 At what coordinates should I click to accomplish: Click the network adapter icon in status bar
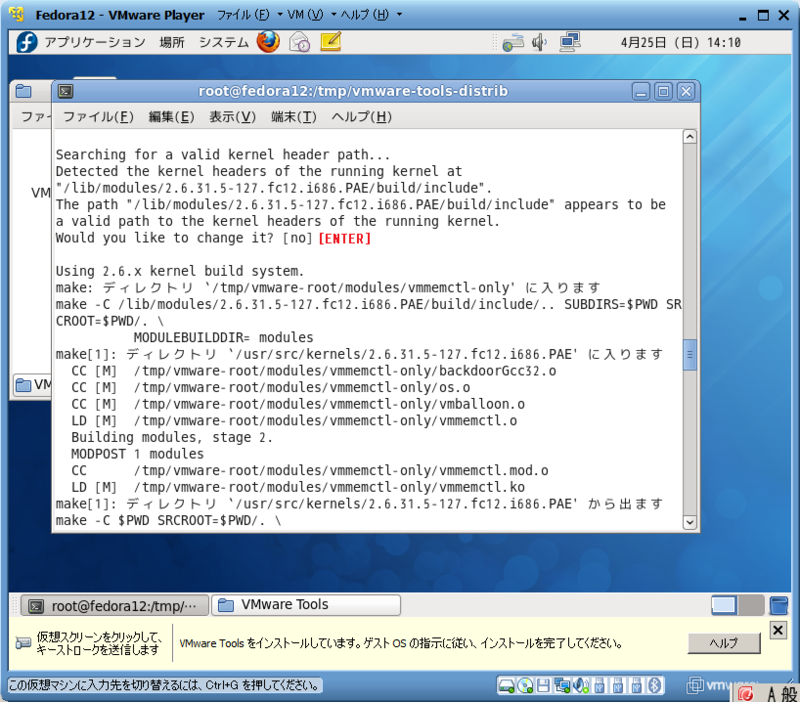(x=561, y=687)
